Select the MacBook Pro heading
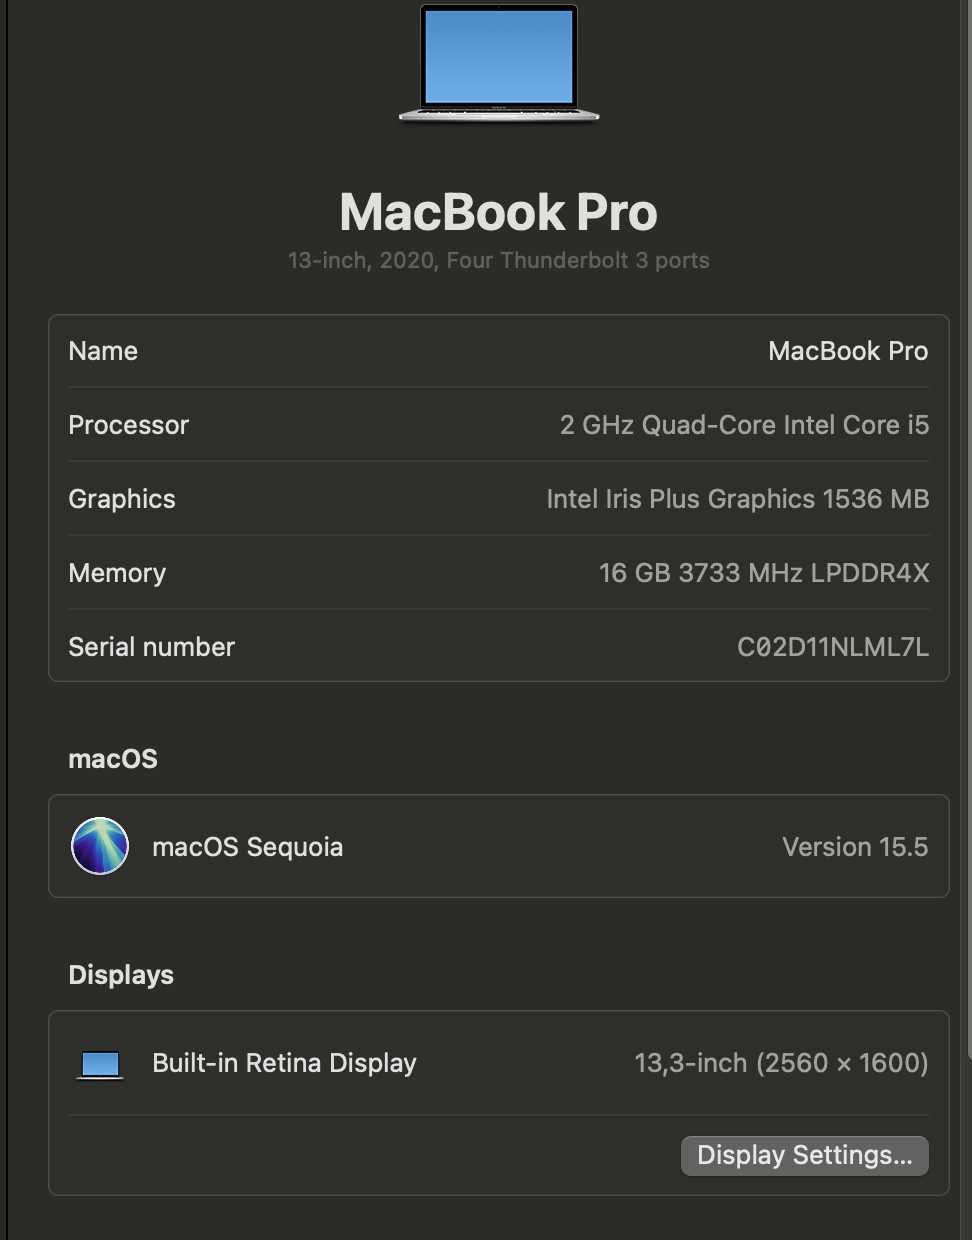The height and width of the screenshot is (1240, 972). 499,212
